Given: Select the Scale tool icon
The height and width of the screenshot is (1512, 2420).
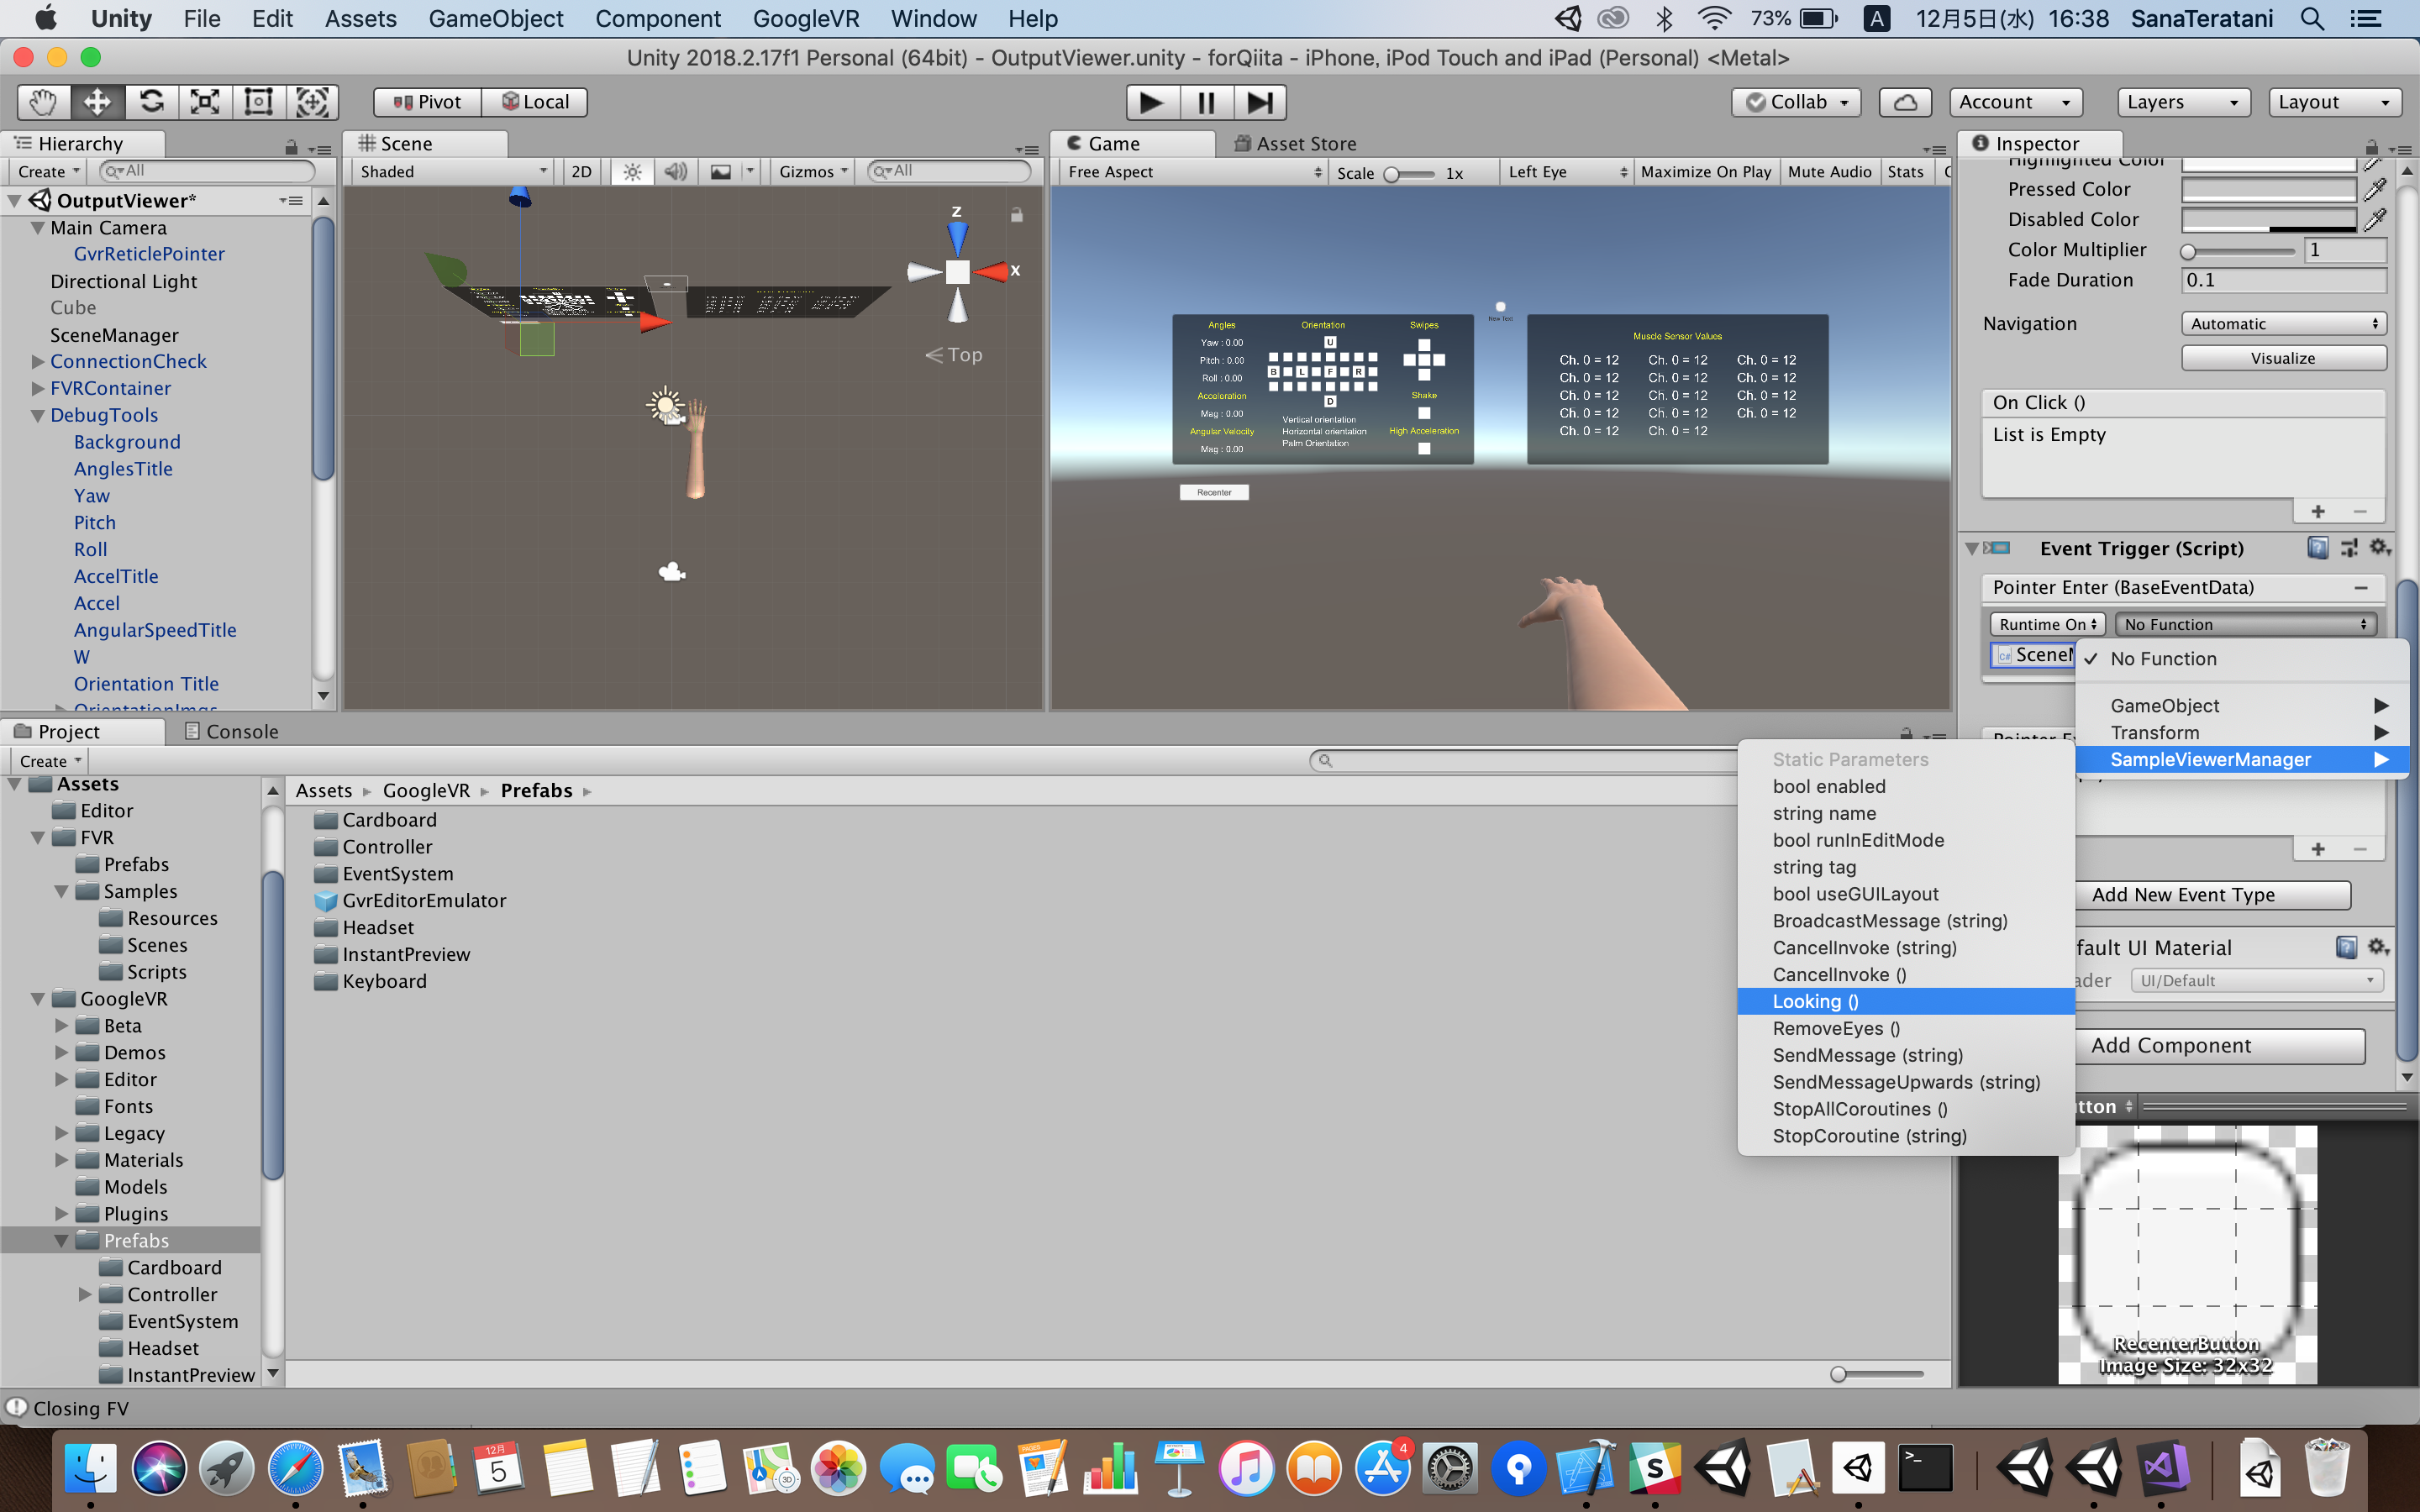Looking at the screenshot, I should (205, 102).
